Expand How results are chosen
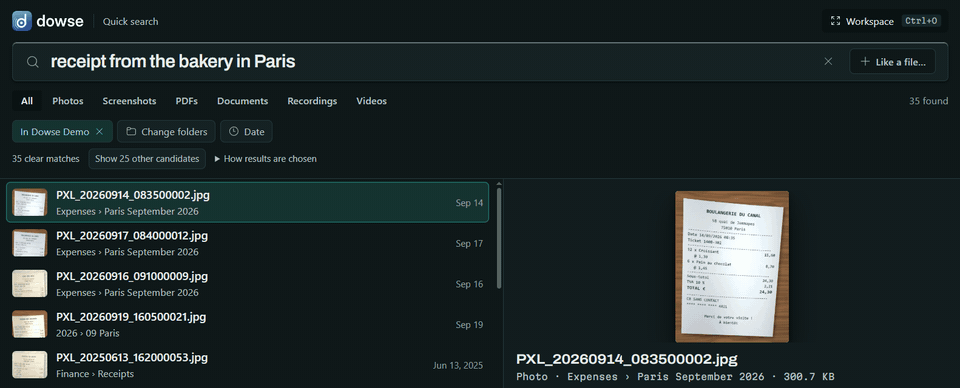This screenshot has height=388, width=960. click(266, 159)
